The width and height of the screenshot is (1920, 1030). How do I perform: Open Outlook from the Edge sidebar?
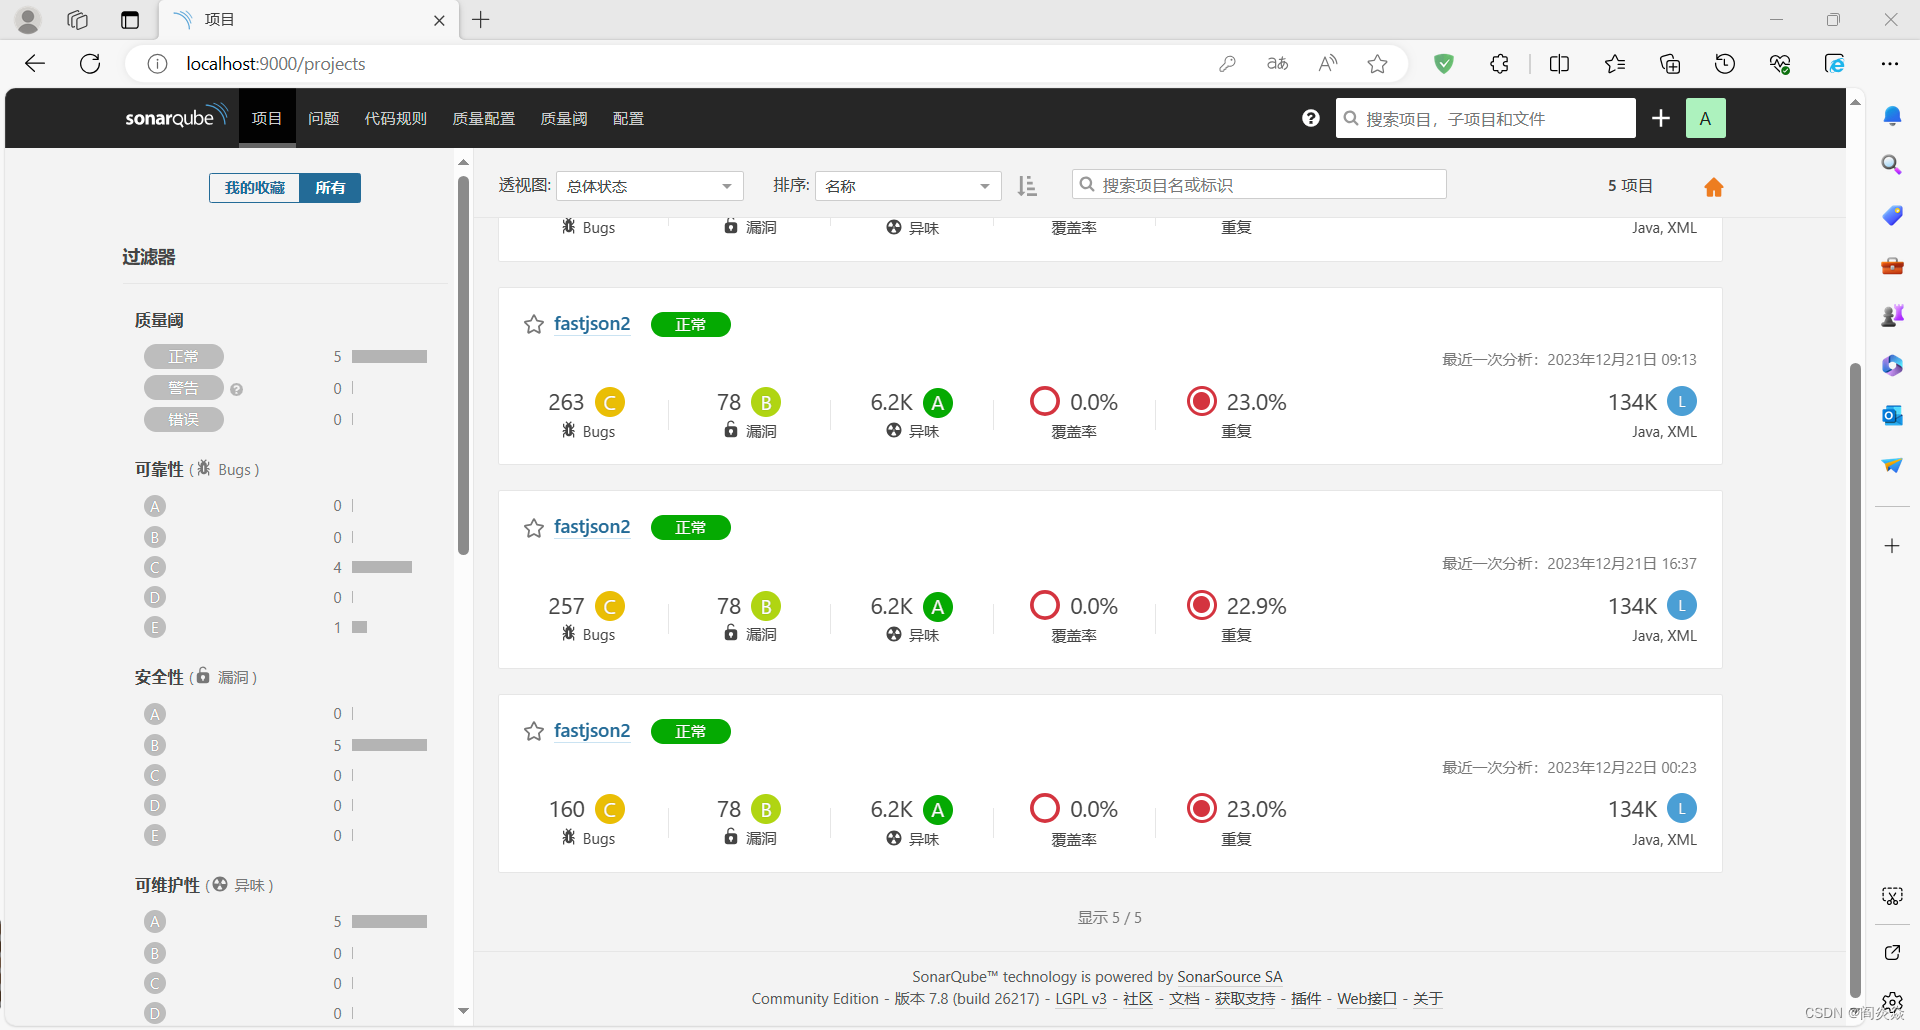pos(1892,415)
